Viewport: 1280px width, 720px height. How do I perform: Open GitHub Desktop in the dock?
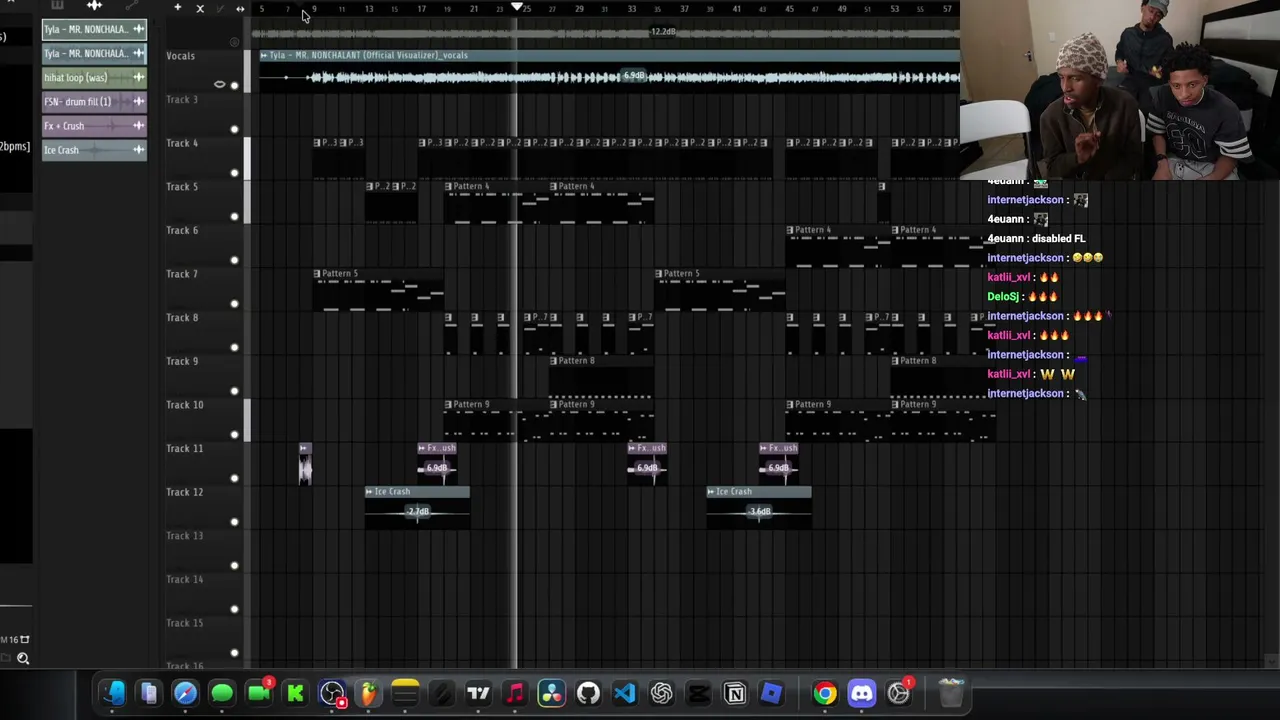(588, 693)
